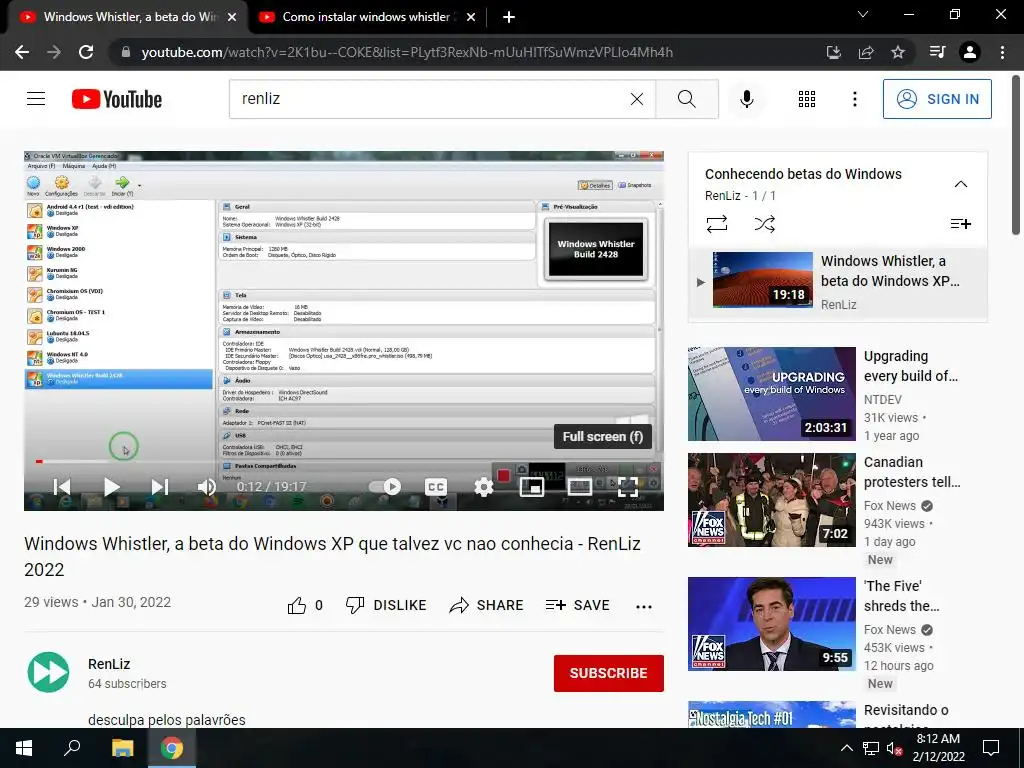Open the player settings gear
Image resolution: width=1024 pixels, height=768 pixels.
pos(483,487)
